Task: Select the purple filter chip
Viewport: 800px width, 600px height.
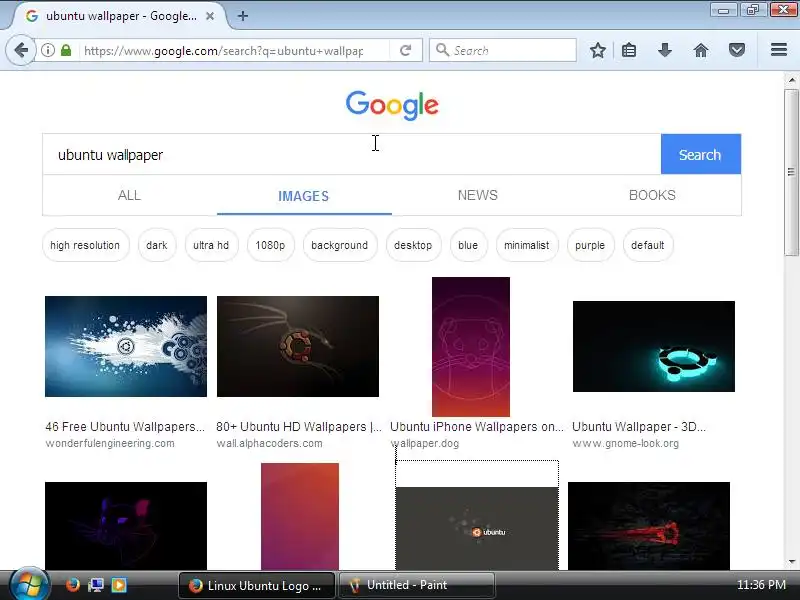Action: 590,245
